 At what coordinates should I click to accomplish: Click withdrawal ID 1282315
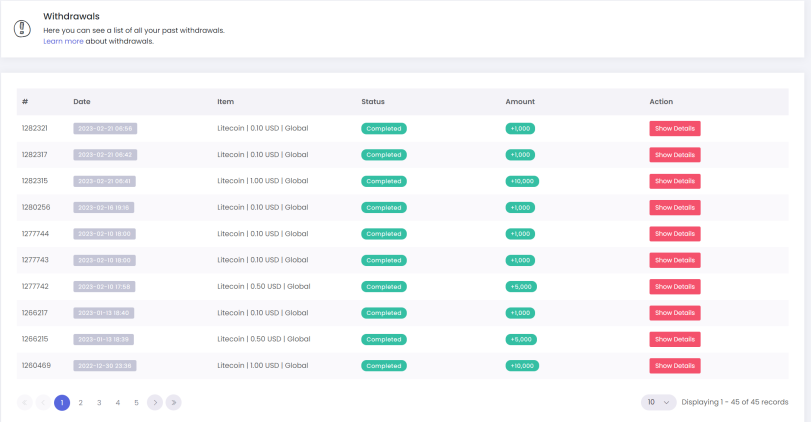click(35, 181)
